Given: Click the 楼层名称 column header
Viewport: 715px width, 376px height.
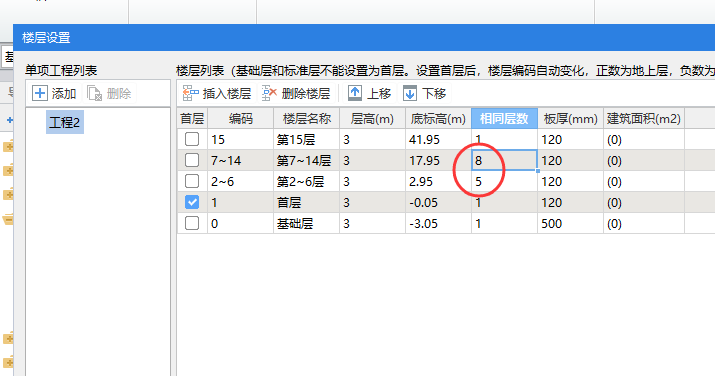Looking at the screenshot, I should [306, 118].
